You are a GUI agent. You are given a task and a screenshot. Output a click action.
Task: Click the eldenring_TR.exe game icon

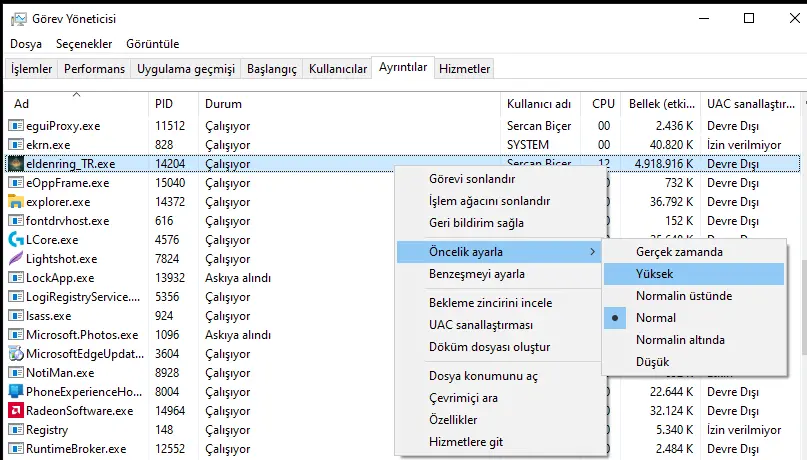point(16,164)
